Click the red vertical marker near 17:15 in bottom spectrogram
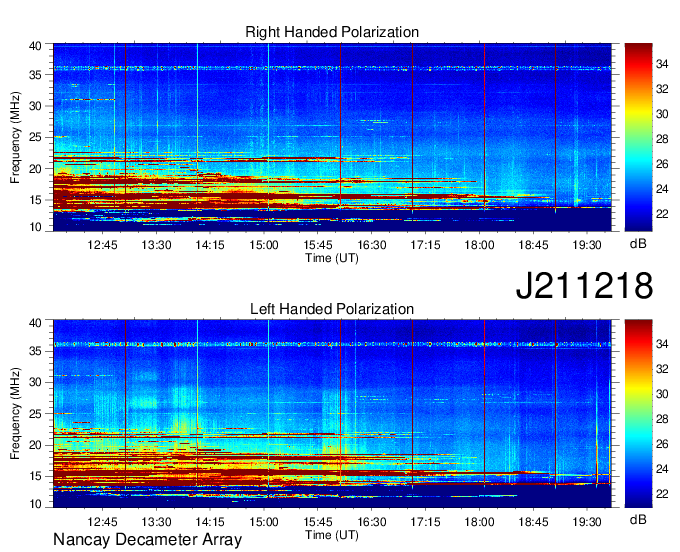Screen dimensions: 680x552 (412, 403)
